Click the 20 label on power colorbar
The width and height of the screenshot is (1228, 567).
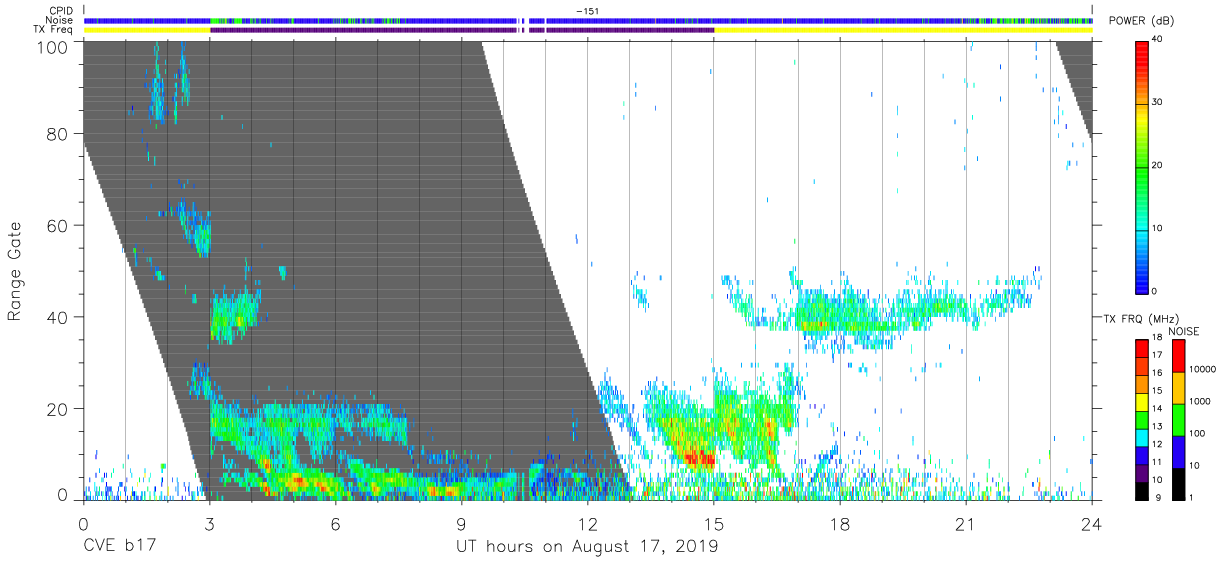click(x=1158, y=165)
